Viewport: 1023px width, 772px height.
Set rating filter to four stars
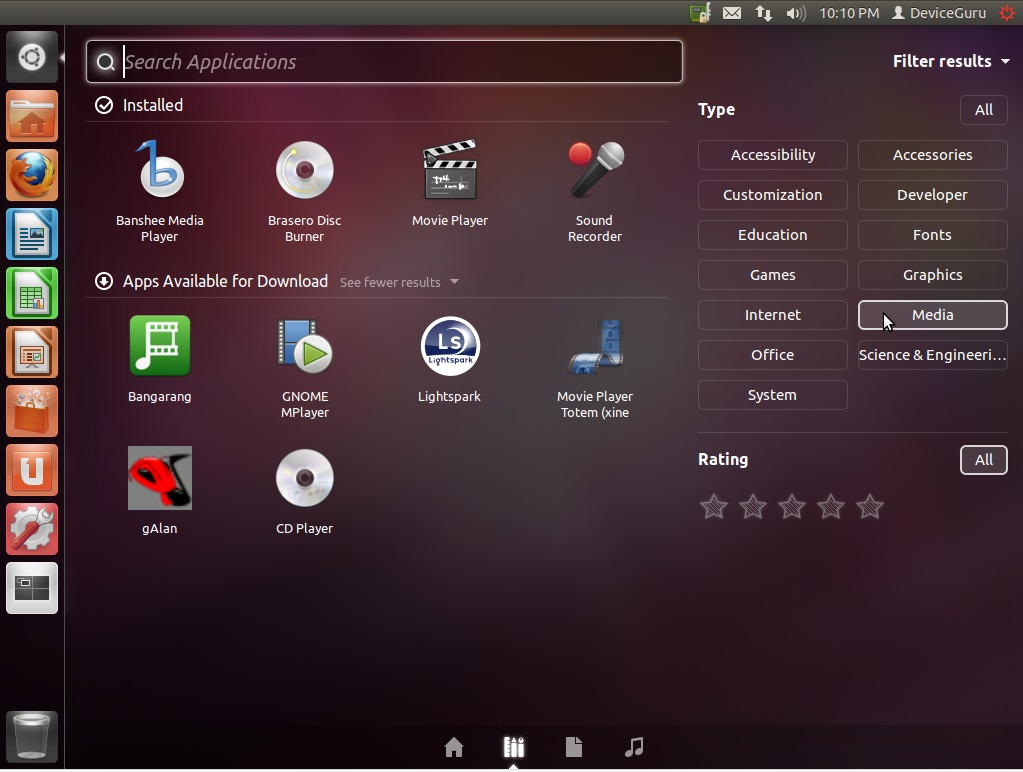pyautogui.click(x=831, y=506)
